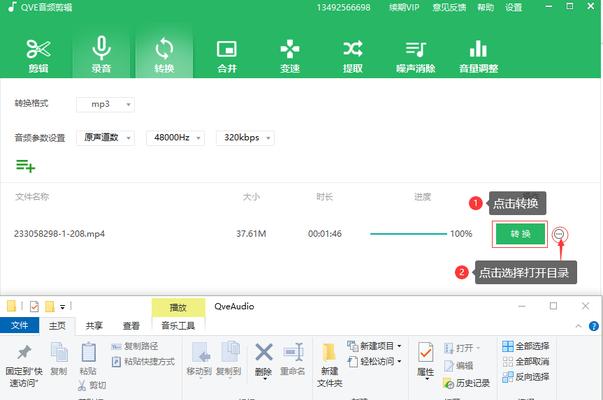Click Explorer quick-access properties checkmark icon
Image resolution: width=603 pixels, height=400 pixels.
pos(34,306)
